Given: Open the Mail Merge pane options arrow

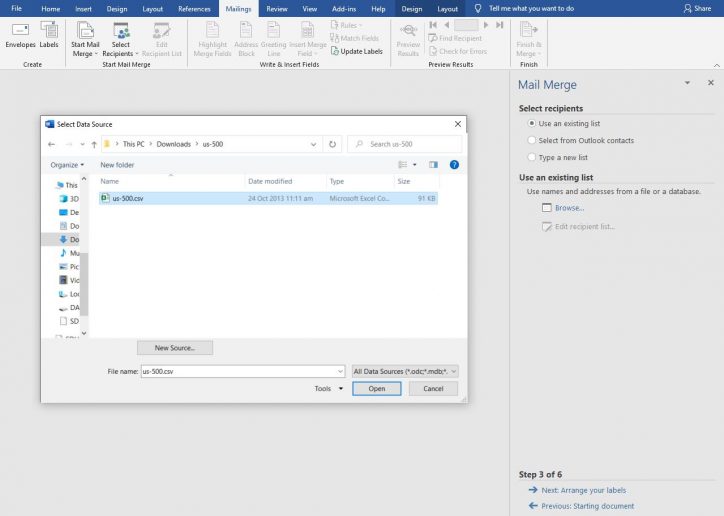Looking at the screenshot, I should pyautogui.click(x=687, y=83).
